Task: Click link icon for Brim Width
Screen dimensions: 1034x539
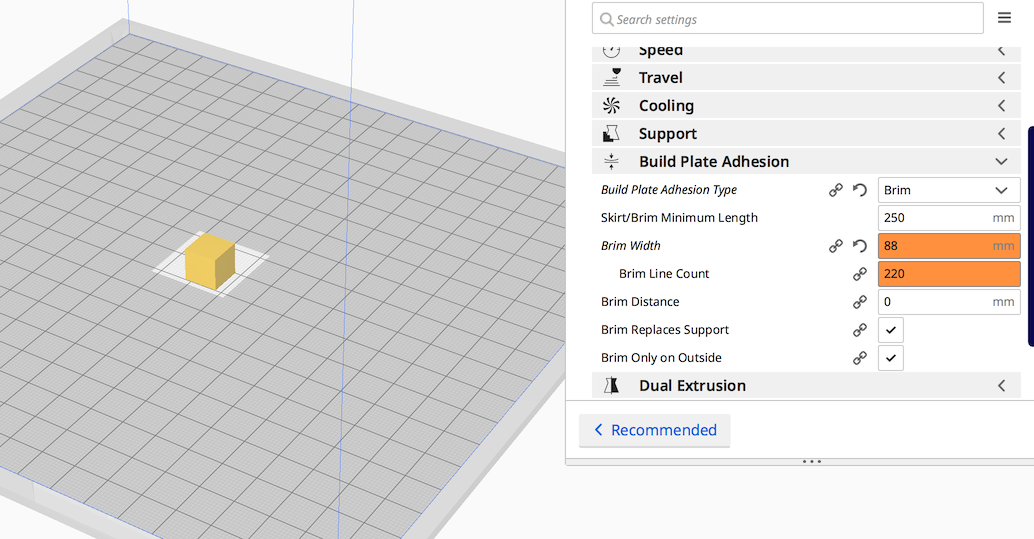Action: point(836,246)
